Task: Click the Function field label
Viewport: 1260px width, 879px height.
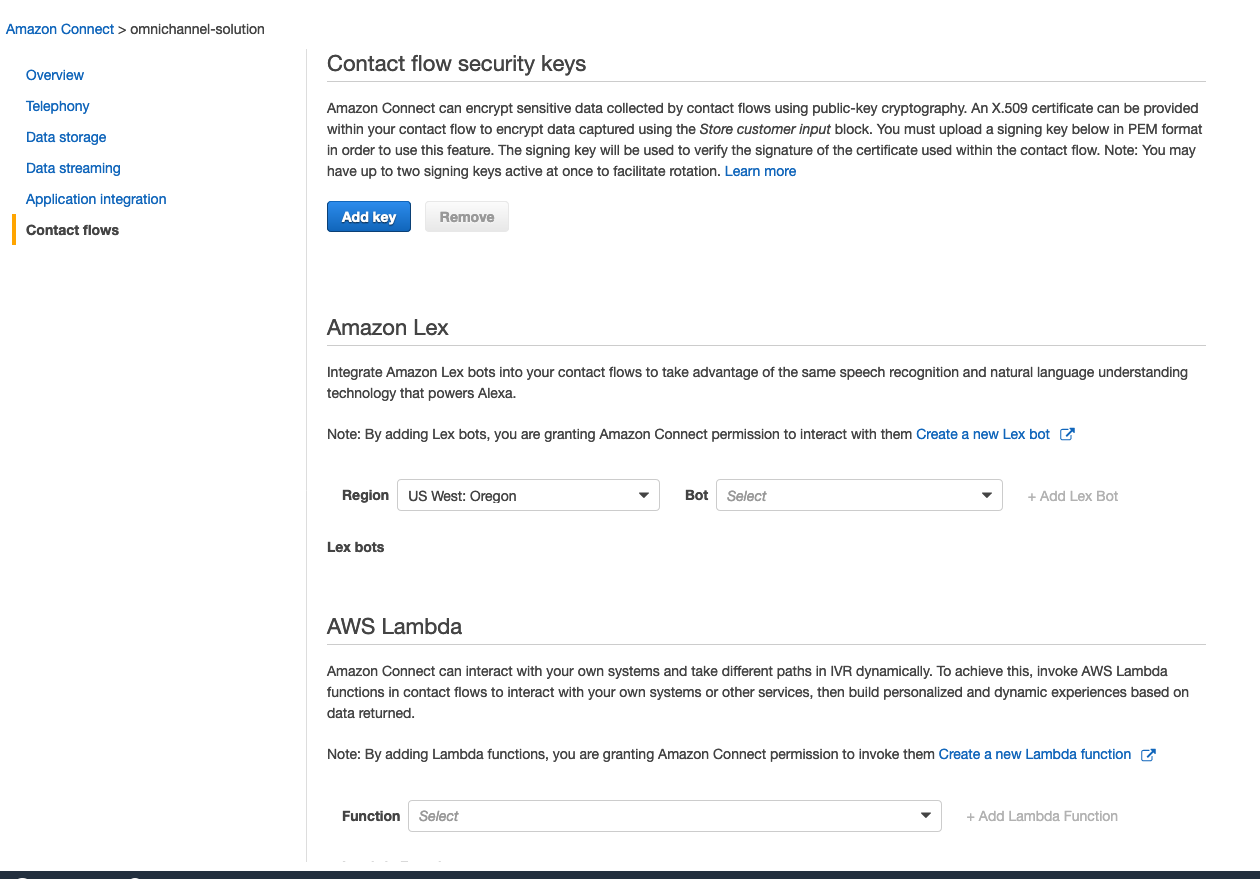Action: [371, 816]
